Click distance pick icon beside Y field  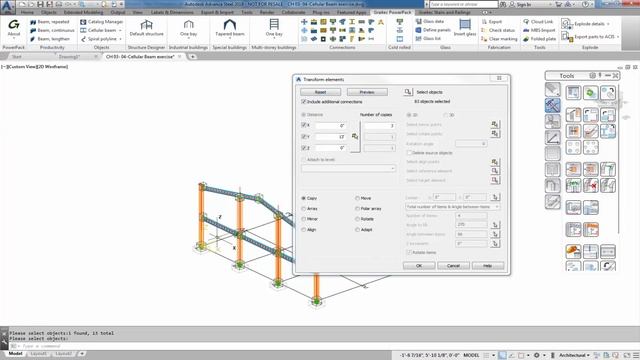355,136
